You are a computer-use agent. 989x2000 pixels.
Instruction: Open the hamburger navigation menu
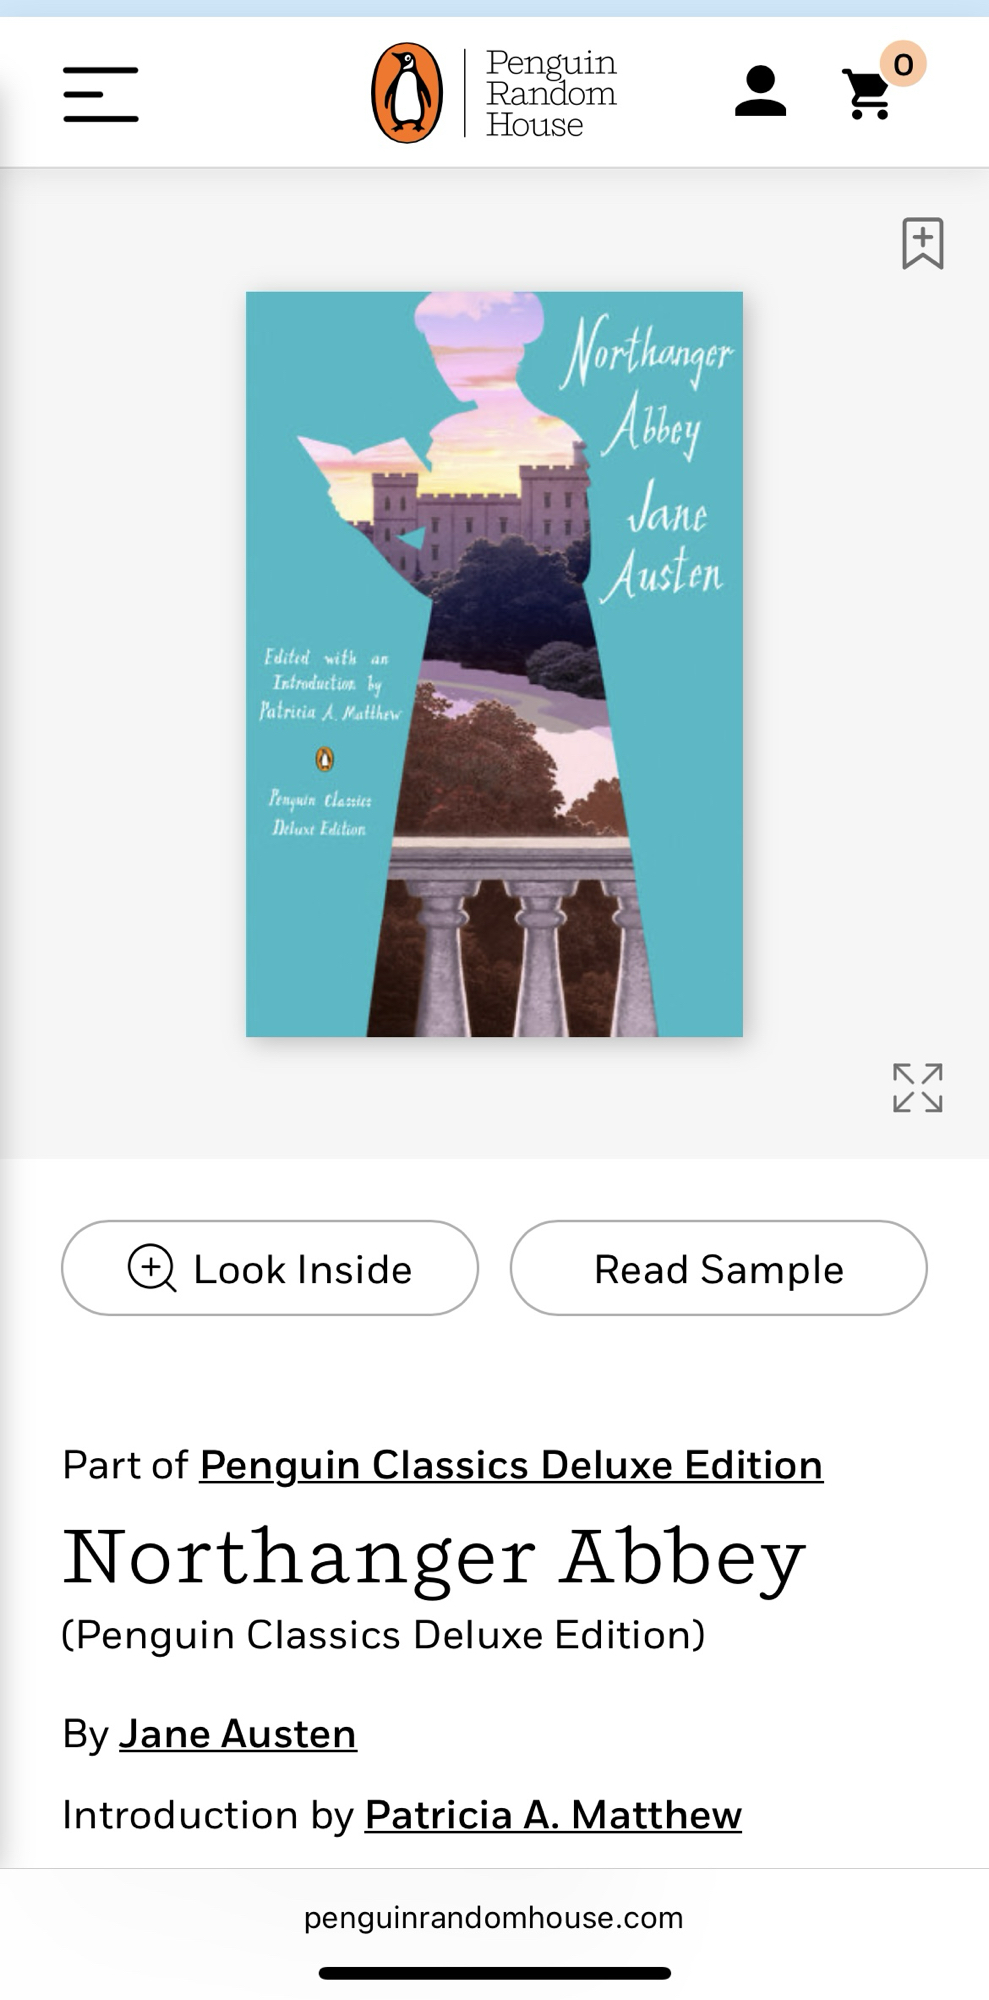pos(101,94)
